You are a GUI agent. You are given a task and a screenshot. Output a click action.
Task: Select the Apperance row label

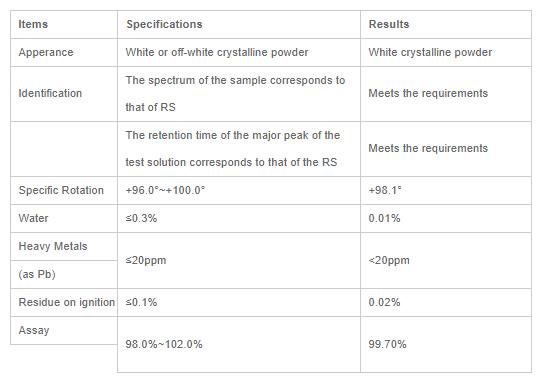[46, 52]
